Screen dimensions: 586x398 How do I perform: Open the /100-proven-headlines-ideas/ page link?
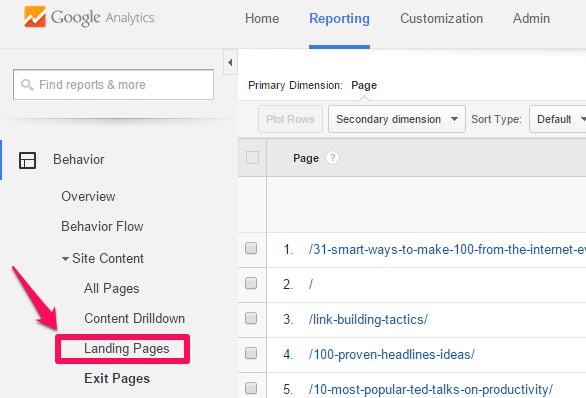point(392,354)
